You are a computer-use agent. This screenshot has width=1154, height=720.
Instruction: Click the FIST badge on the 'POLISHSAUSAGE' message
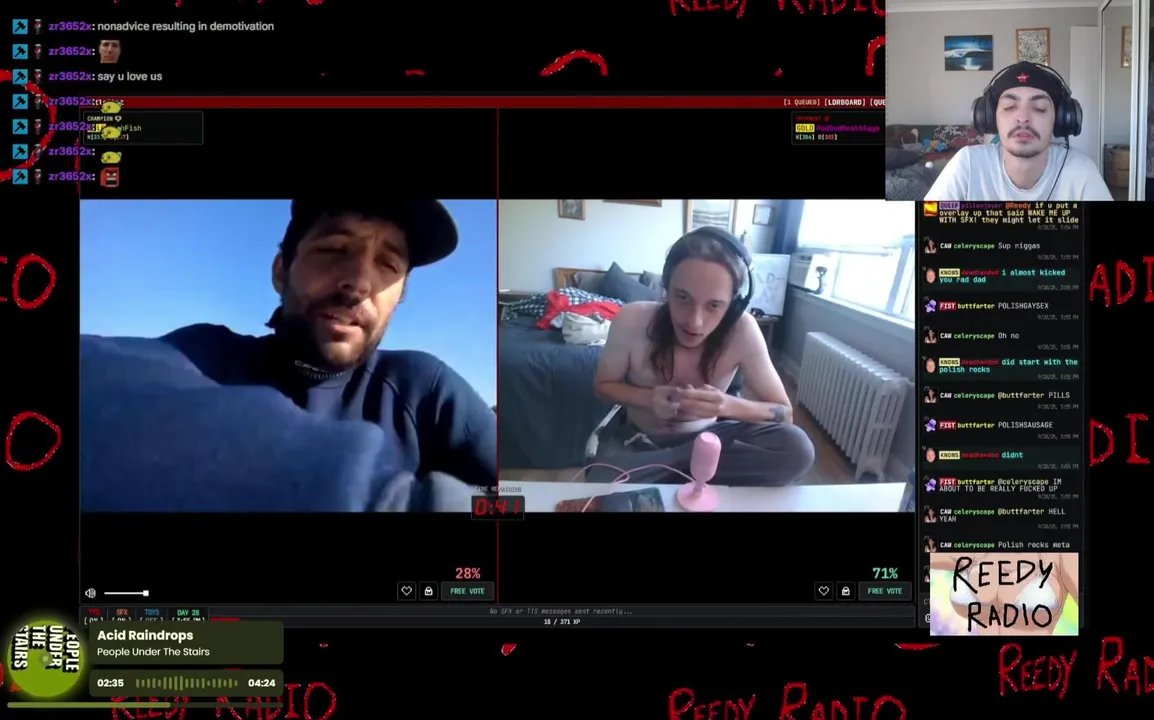click(x=947, y=426)
